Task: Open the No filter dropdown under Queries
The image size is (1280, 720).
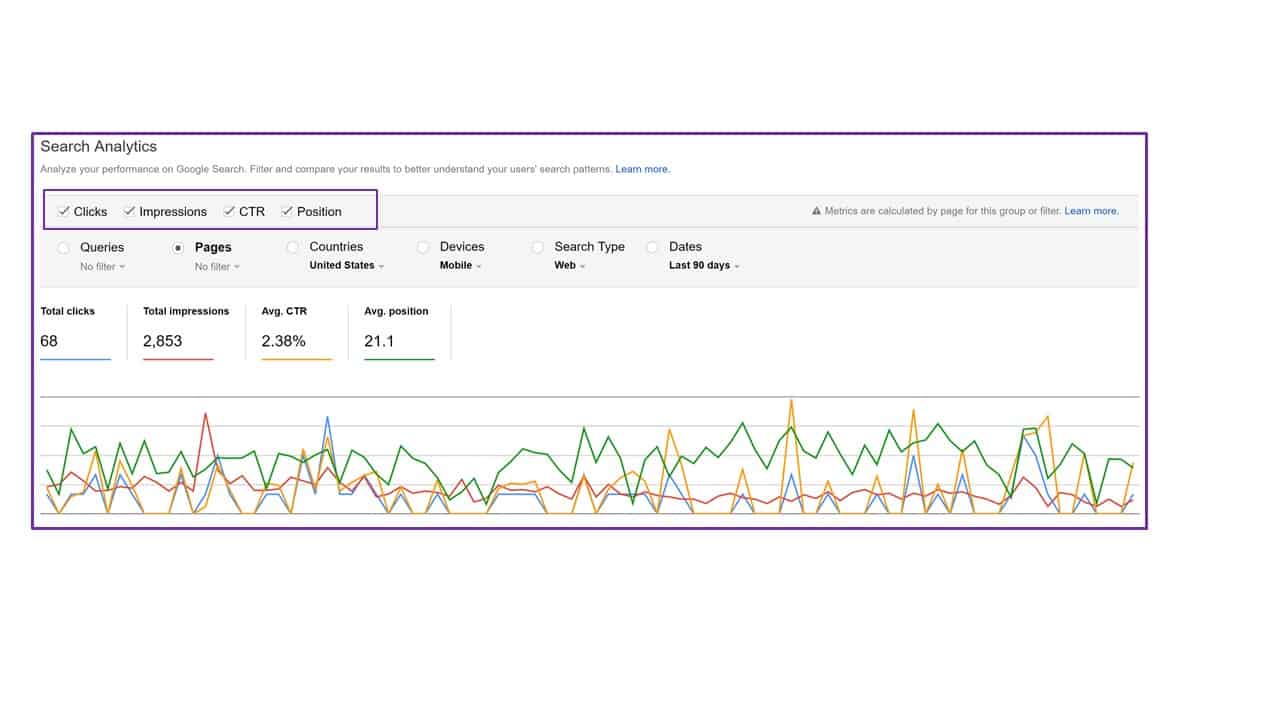Action: (x=102, y=266)
